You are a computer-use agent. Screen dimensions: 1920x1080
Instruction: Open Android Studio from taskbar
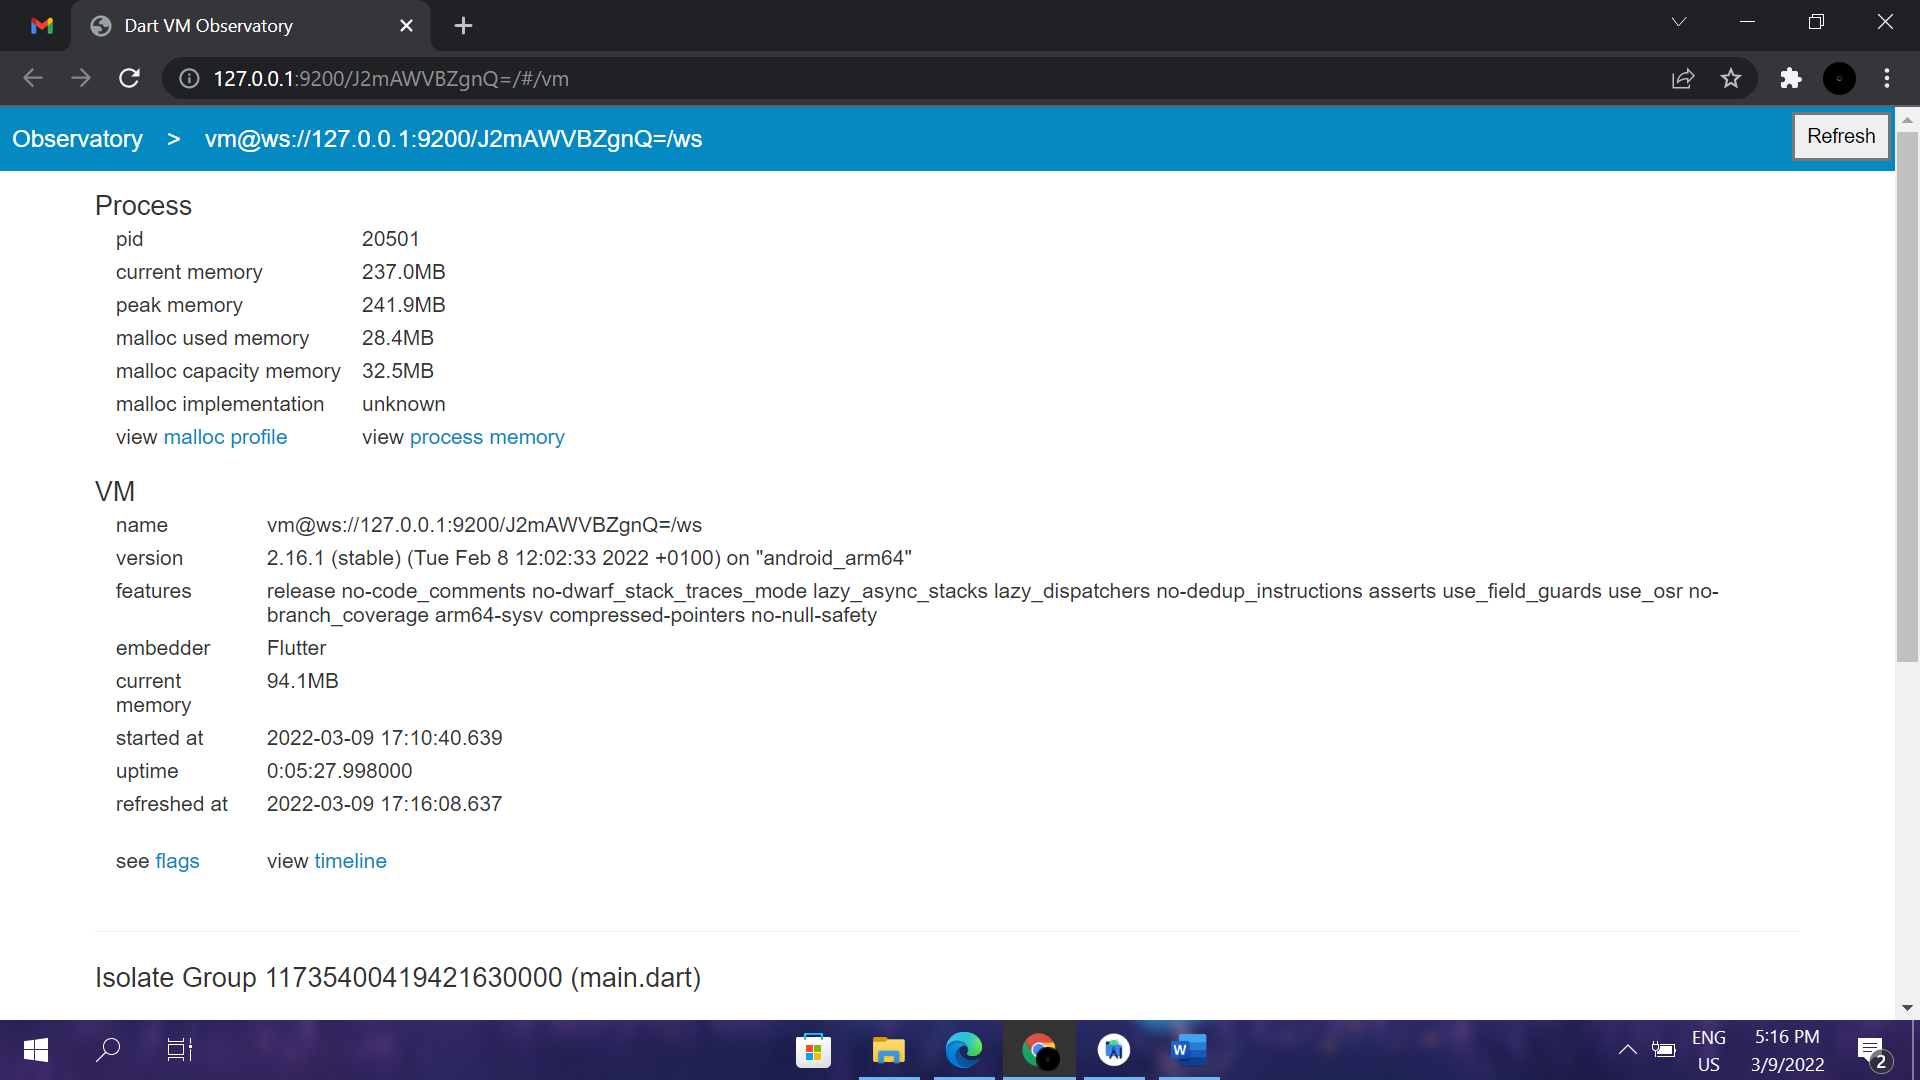pyautogui.click(x=1114, y=1050)
